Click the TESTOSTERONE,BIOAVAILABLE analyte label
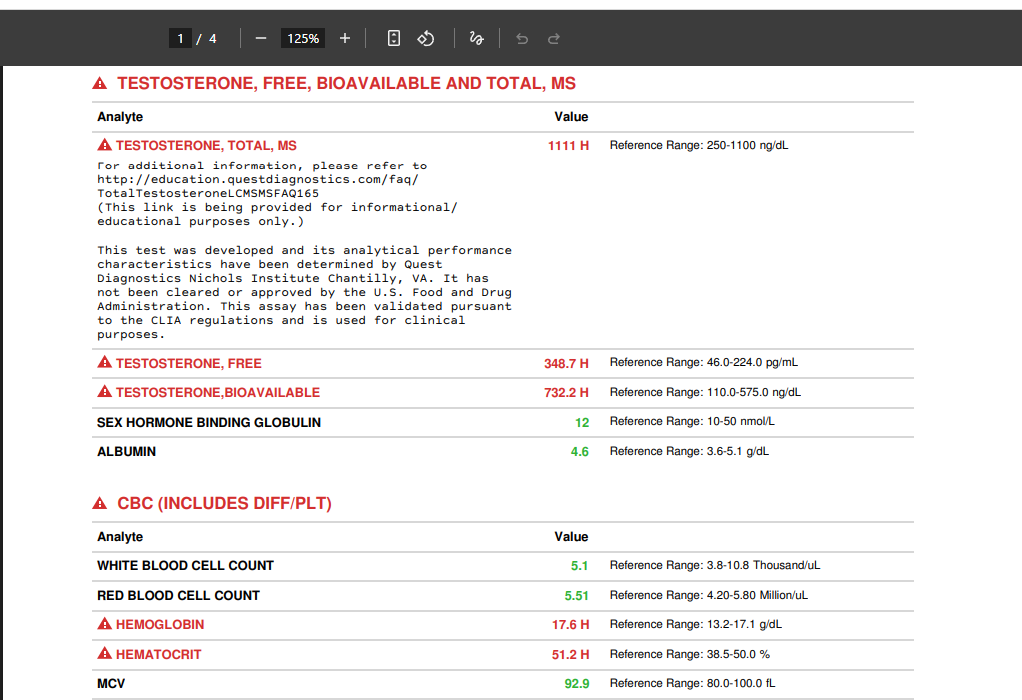The image size is (1022, 700). click(x=218, y=392)
